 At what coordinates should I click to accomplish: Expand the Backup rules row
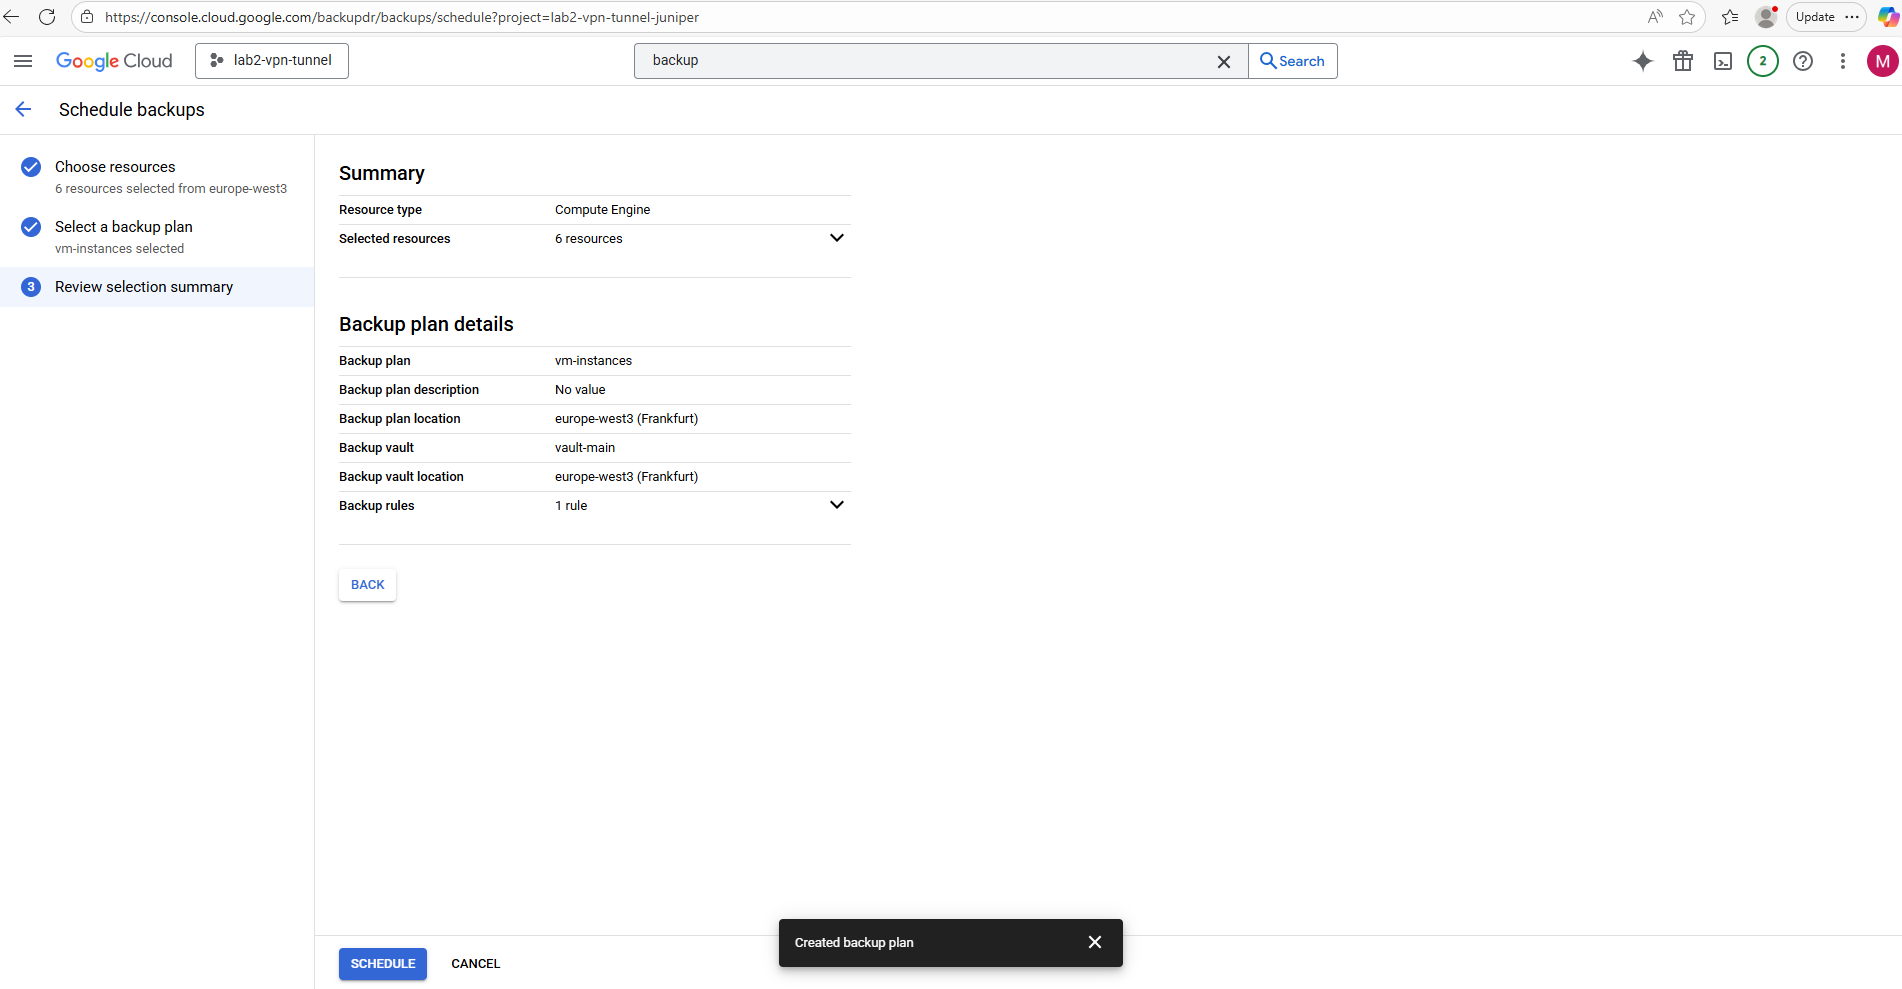click(x=836, y=505)
